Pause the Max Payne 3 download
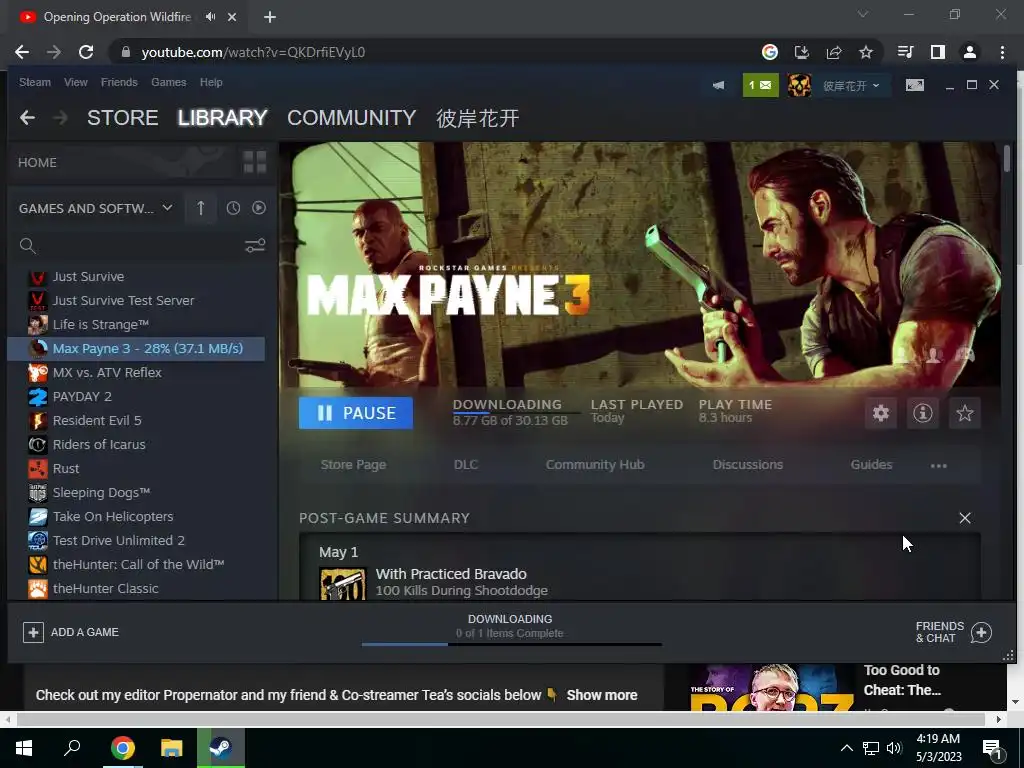This screenshot has height=768, width=1024. click(356, 413)
